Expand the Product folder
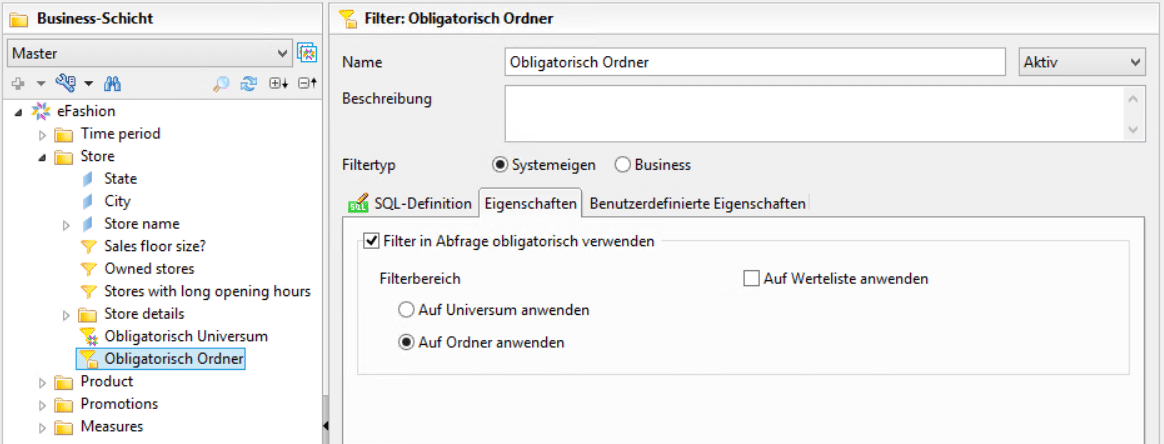 [x=42, y=382]
